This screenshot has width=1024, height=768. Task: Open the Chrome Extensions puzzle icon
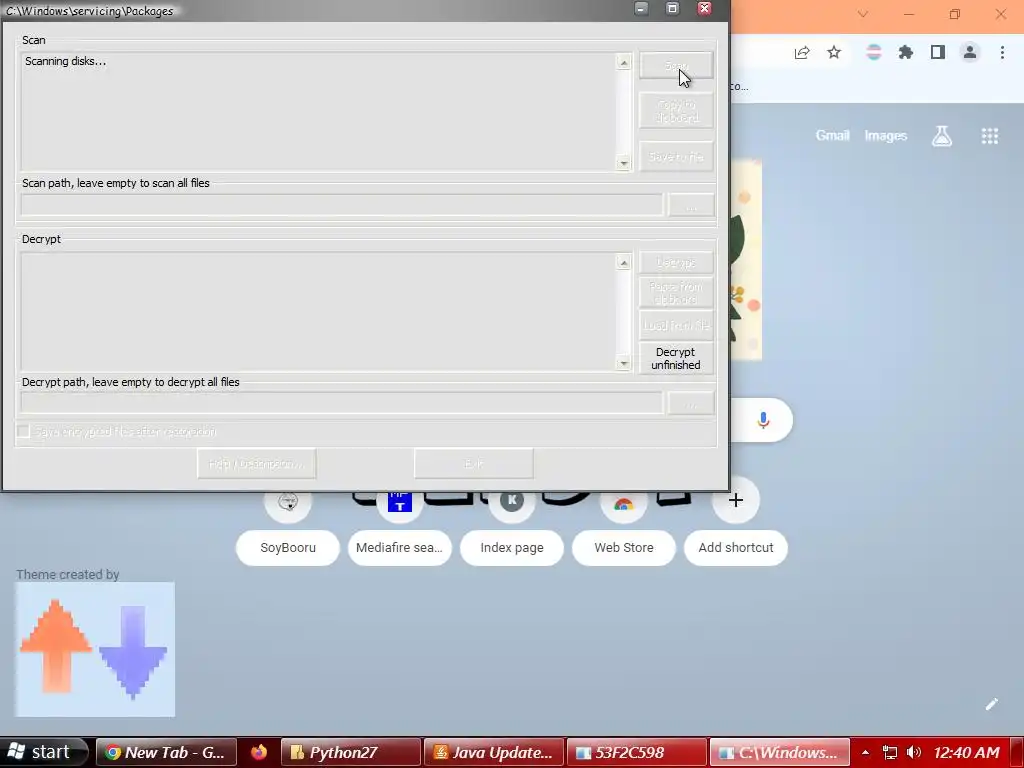point(906,52)
